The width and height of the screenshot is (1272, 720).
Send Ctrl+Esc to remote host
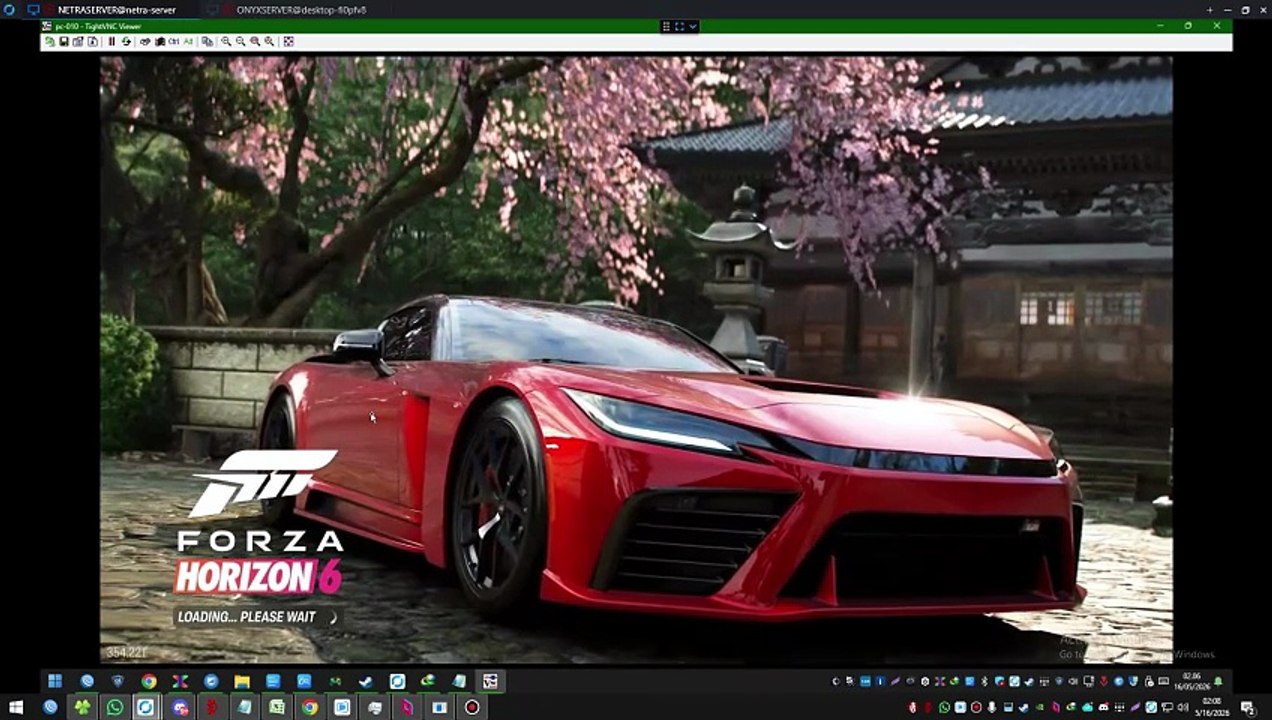click(159, 42)
